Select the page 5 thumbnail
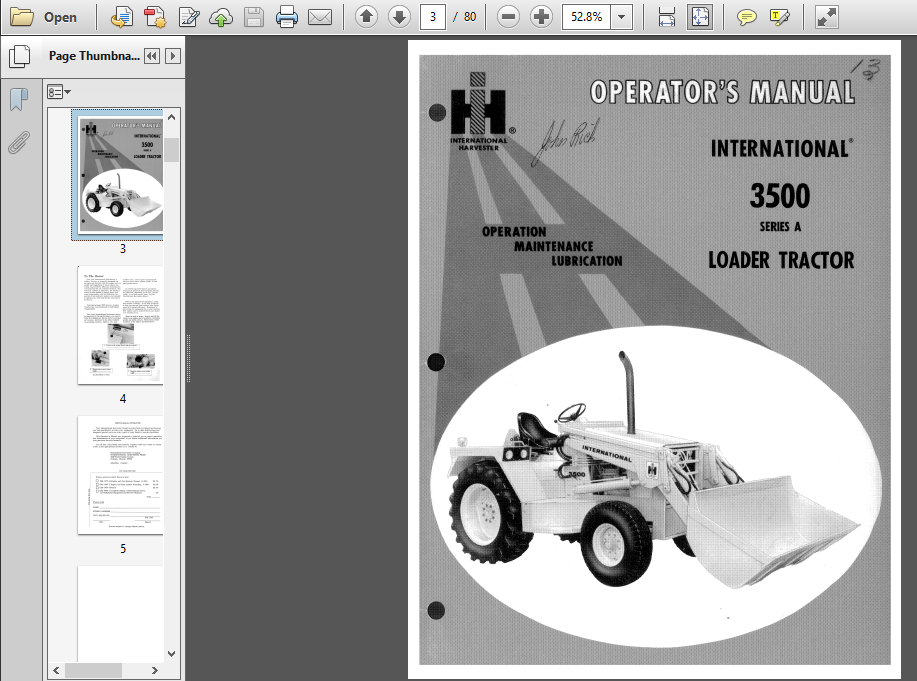The height and width of the screenshot is (681, 917). pos(120,475)
